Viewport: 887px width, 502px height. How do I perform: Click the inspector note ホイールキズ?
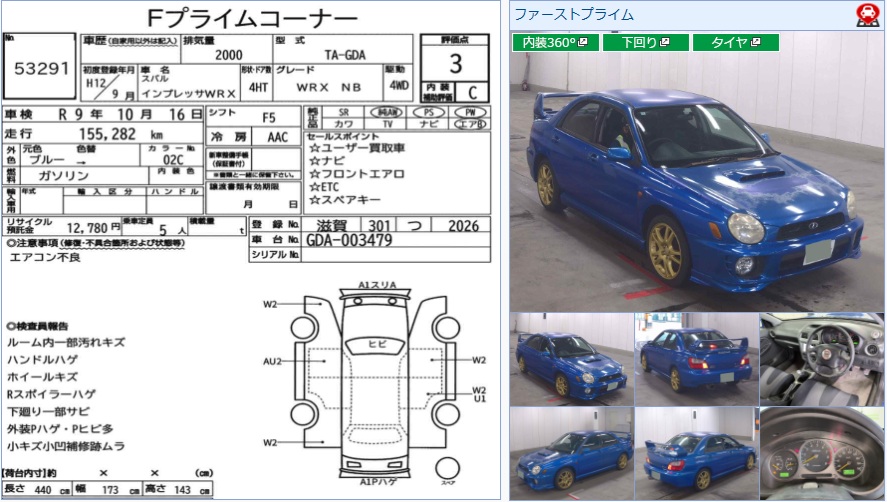(x=42, y=377)
